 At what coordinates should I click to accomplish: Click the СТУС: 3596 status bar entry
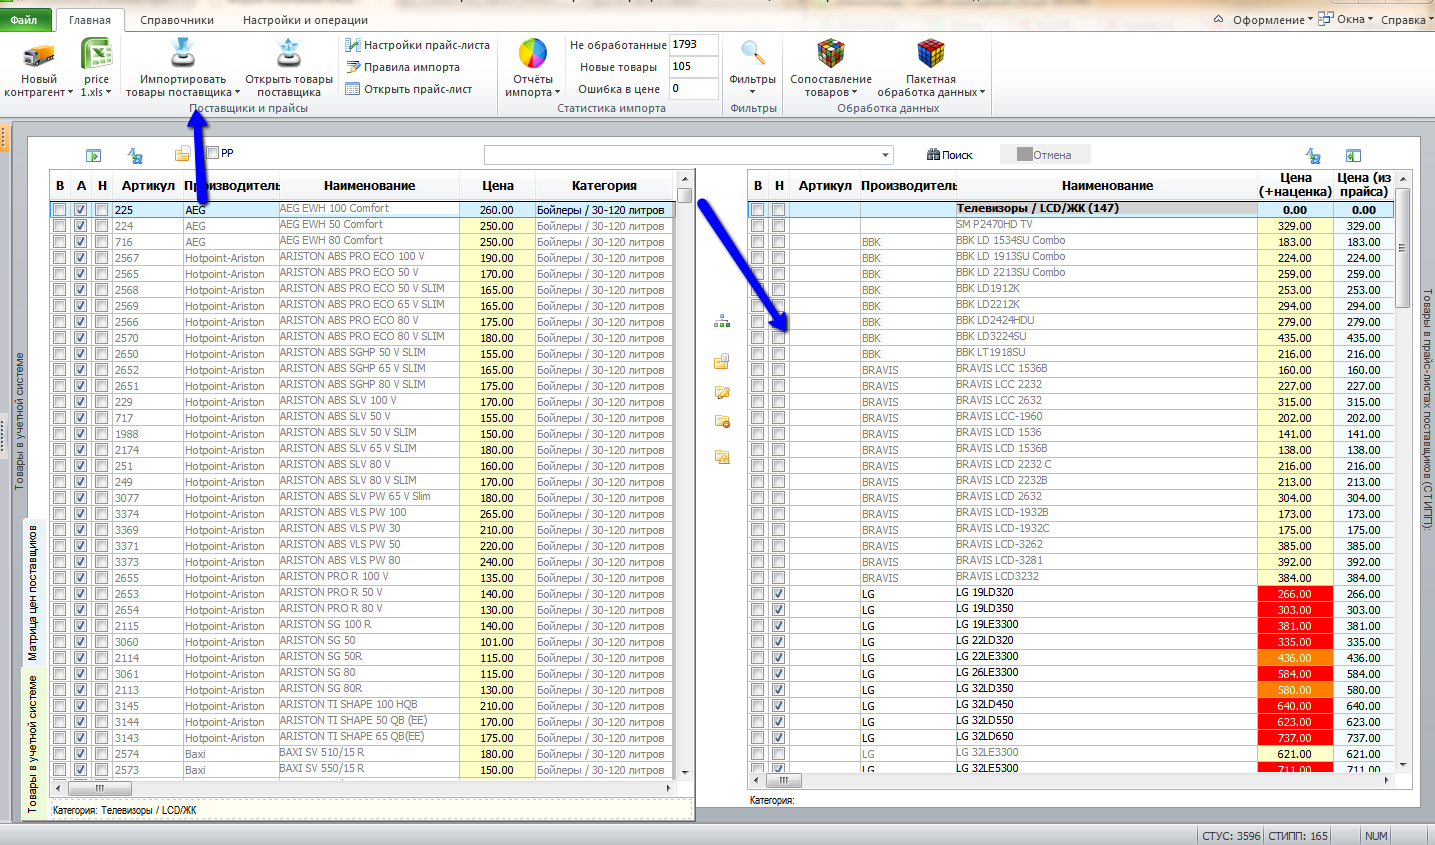coord(1231,836)
